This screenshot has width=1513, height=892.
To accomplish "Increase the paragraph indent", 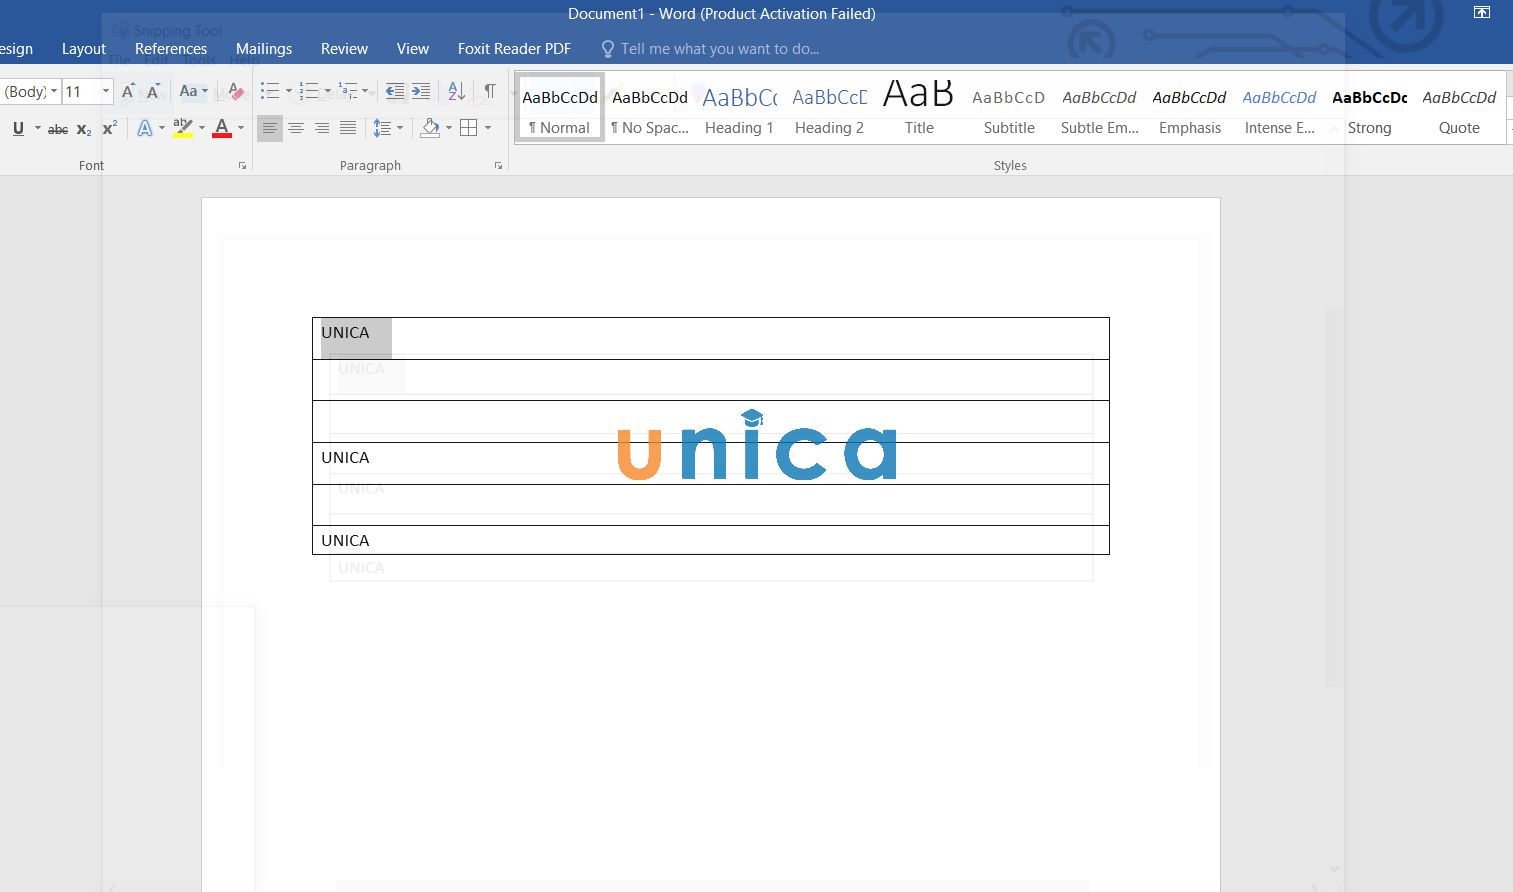I will tap(421, 91).
